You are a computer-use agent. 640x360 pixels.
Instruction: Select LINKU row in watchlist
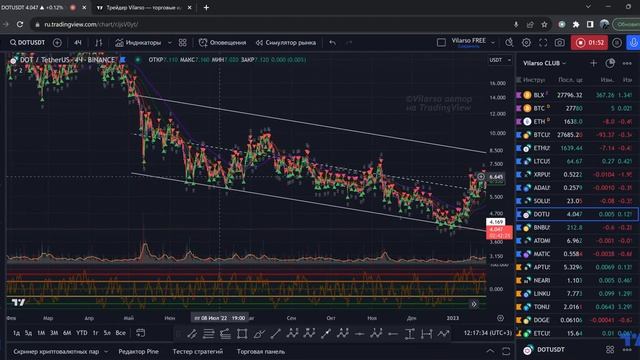coord(578,293)
